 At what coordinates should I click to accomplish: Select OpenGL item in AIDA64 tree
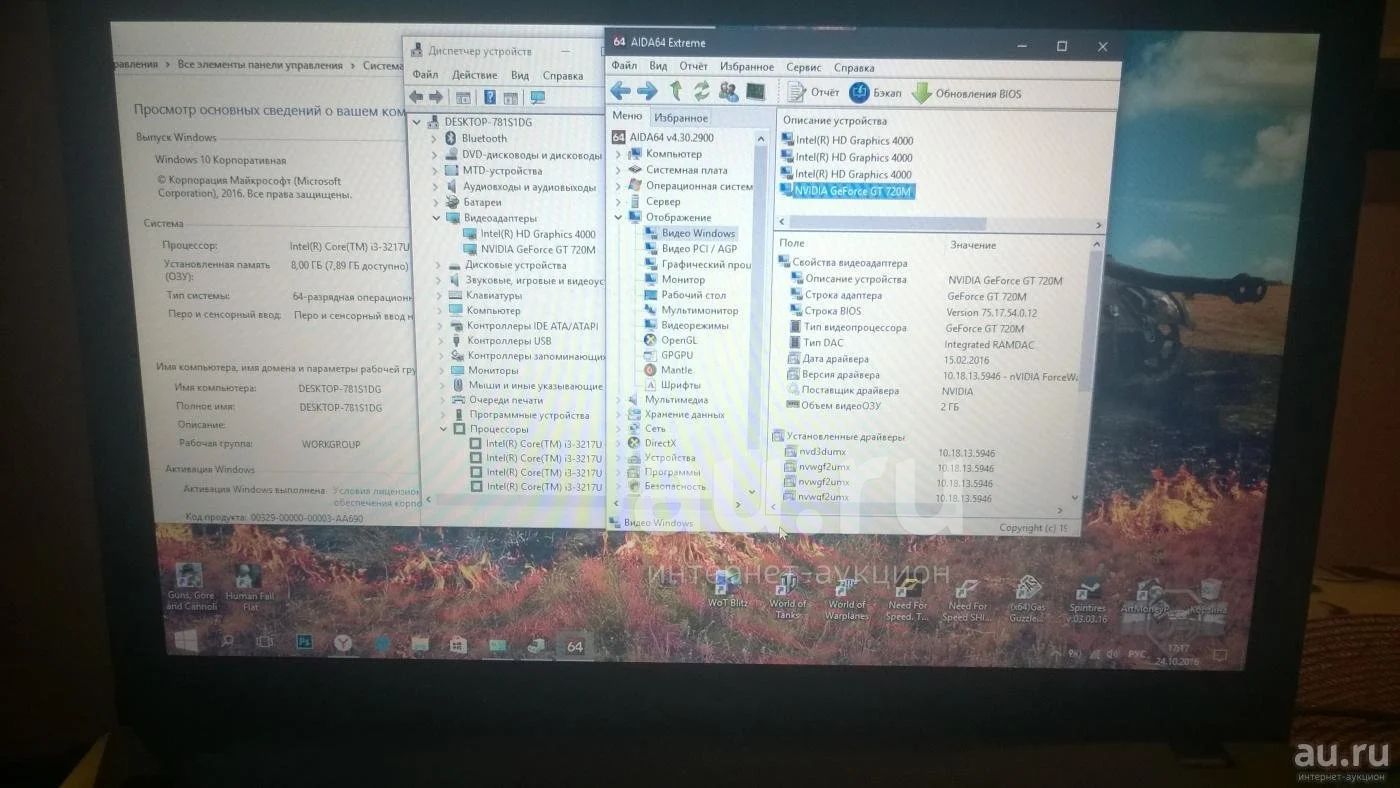[670, 340]
